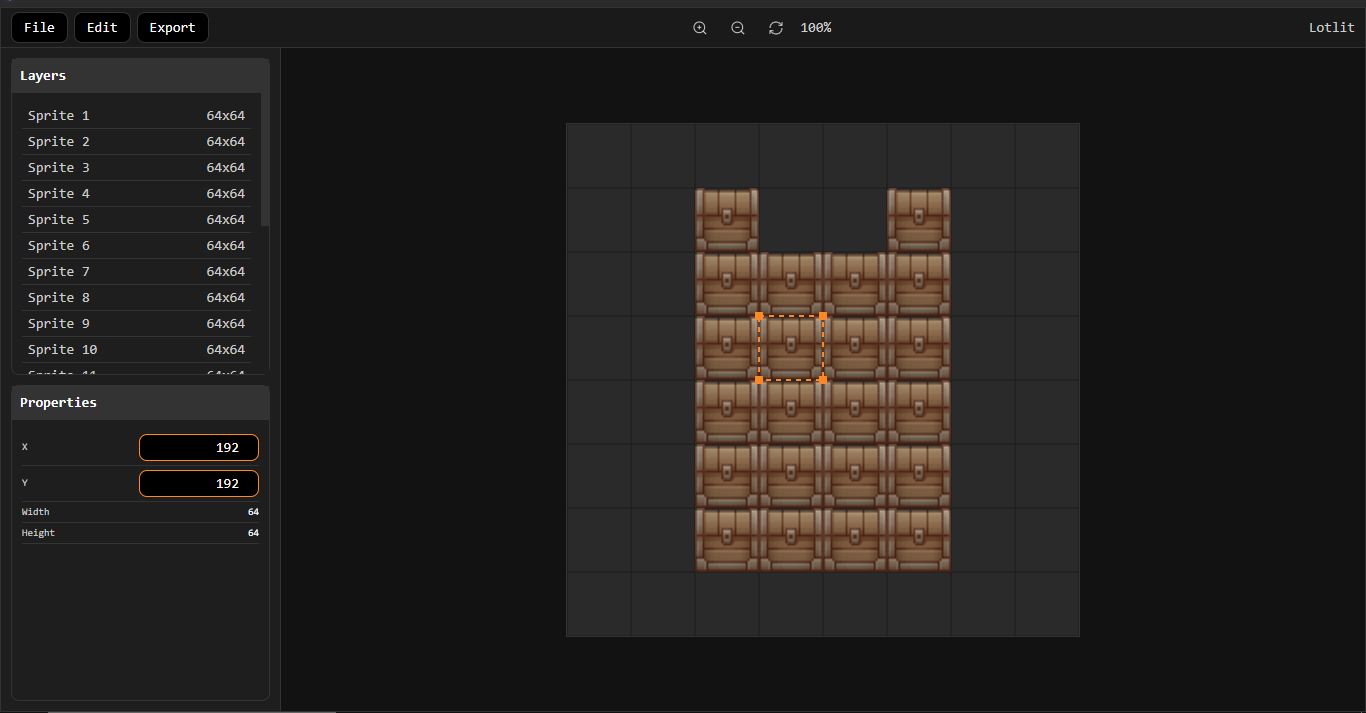Edit the Y position input field
This screenshot has width=1366, height=713.
[198, 483]
